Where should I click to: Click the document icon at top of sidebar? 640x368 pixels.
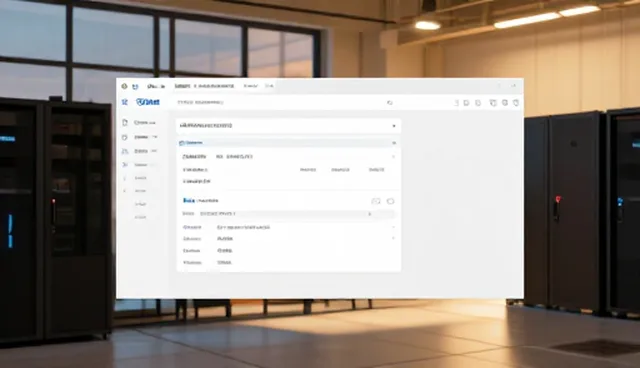coord(125,122)
